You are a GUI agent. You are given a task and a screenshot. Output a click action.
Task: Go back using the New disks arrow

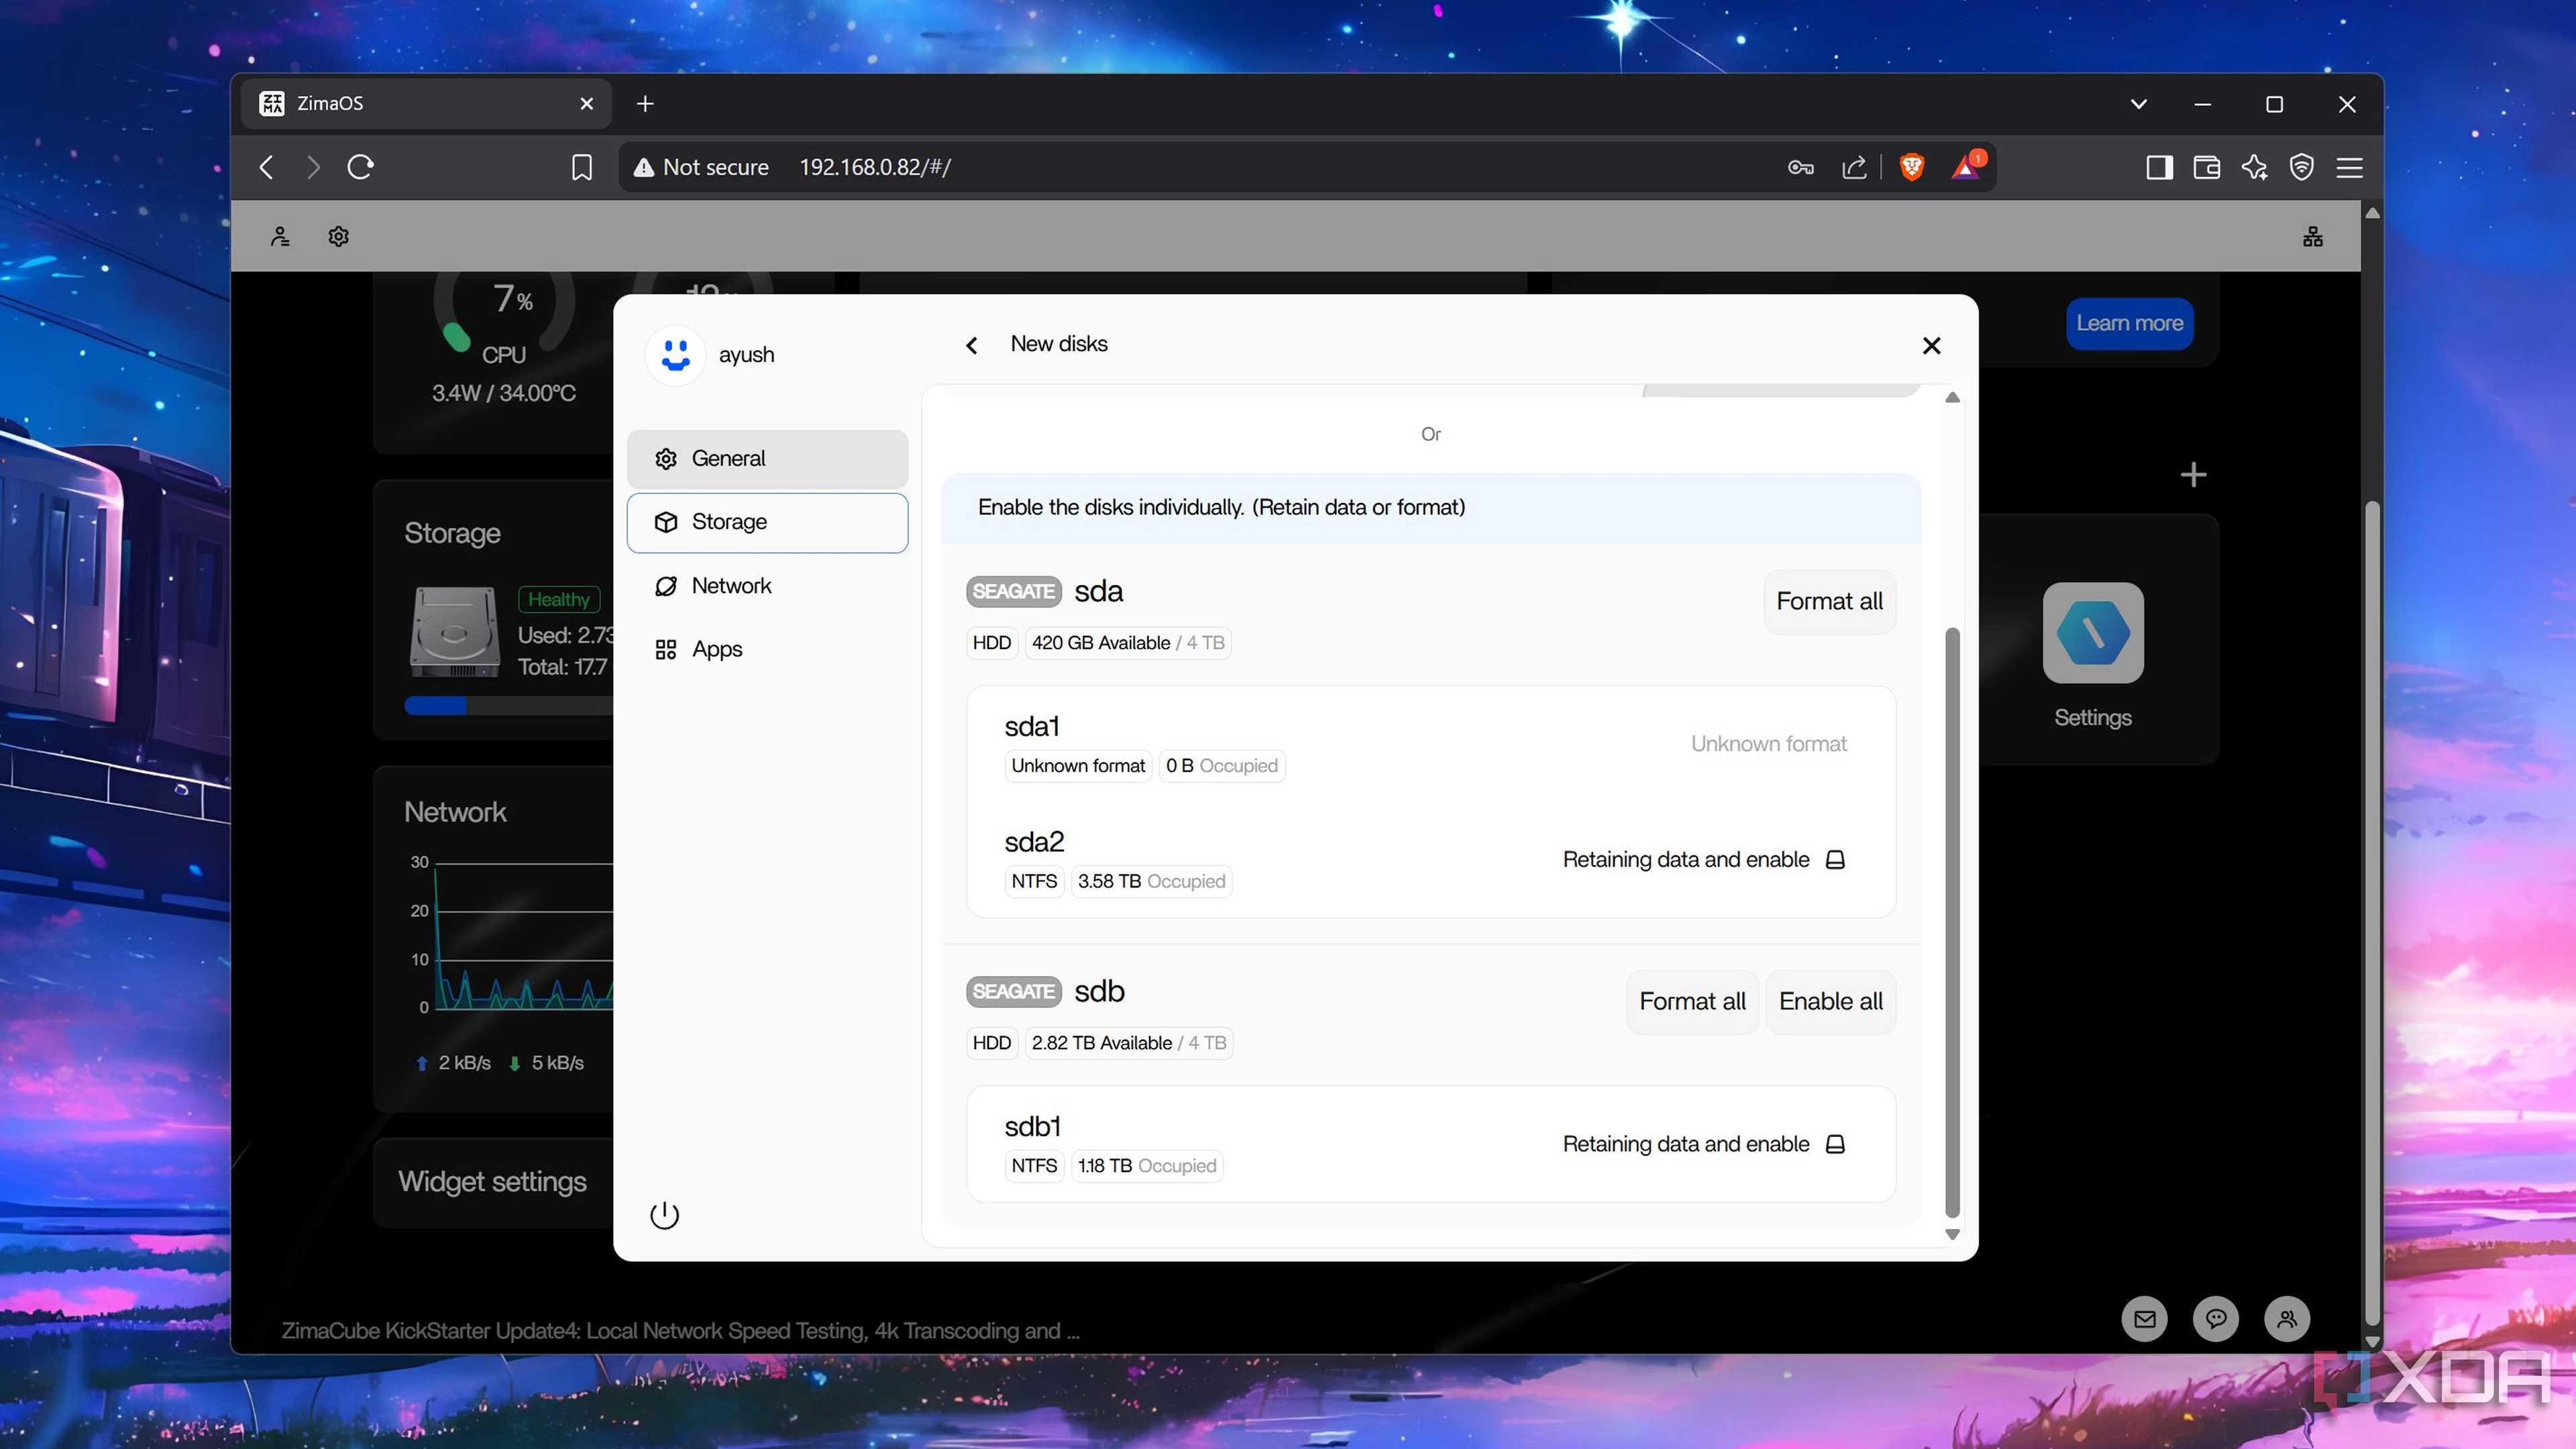point(971,345)
